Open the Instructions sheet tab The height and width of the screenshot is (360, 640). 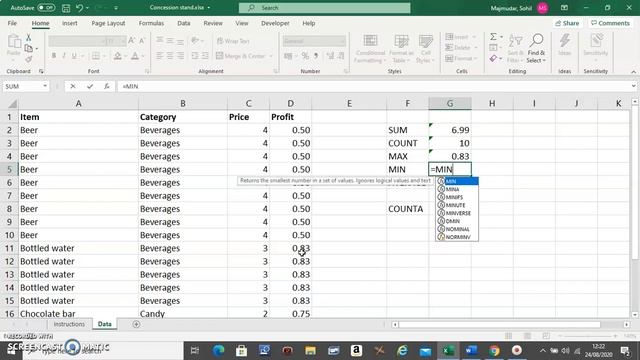click(x=69, y=324)
